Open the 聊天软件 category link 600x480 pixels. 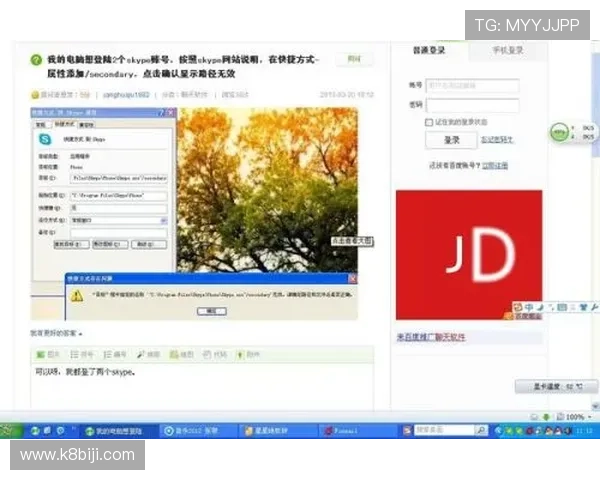[x=194, y=95]
